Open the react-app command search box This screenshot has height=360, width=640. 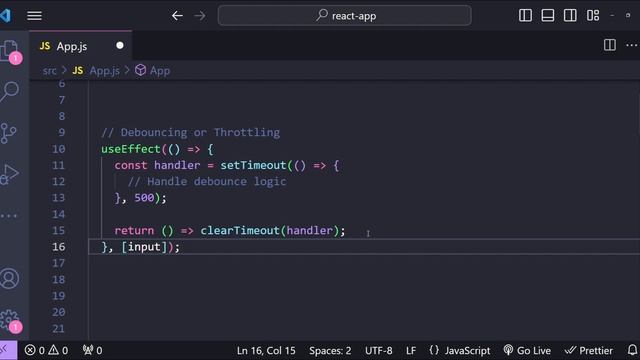pyautogui.click(x=344, y=16)
